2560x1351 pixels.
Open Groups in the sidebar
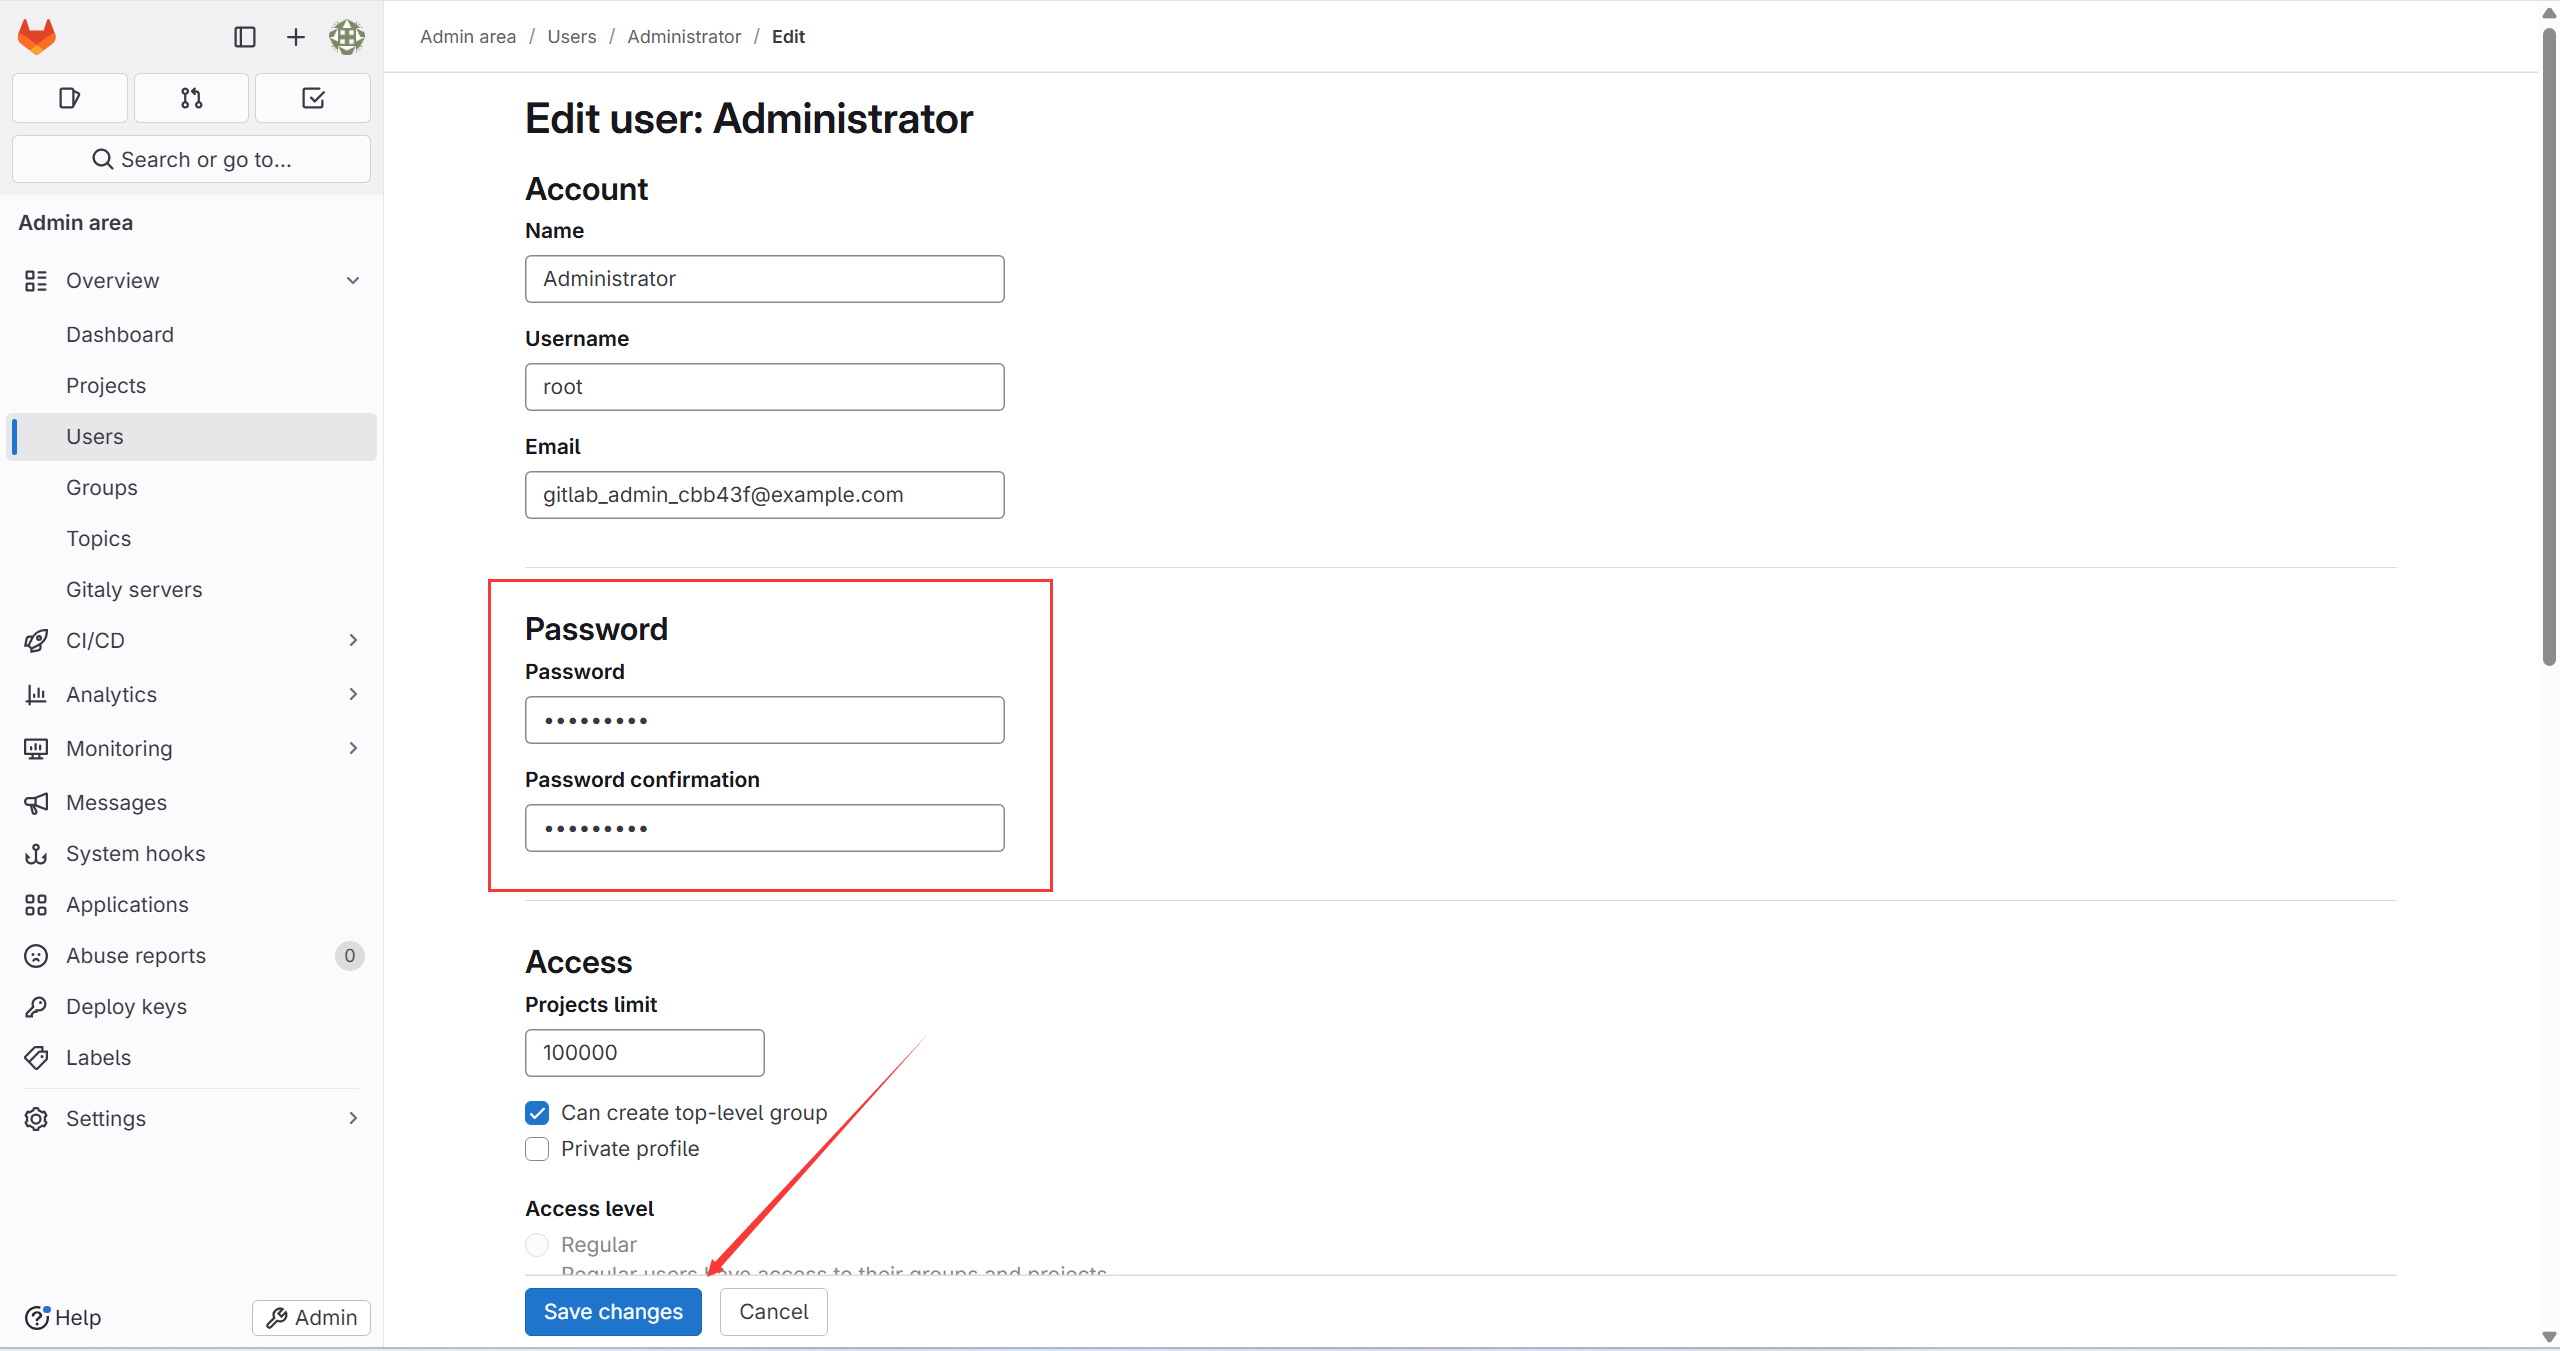[102, 488]
